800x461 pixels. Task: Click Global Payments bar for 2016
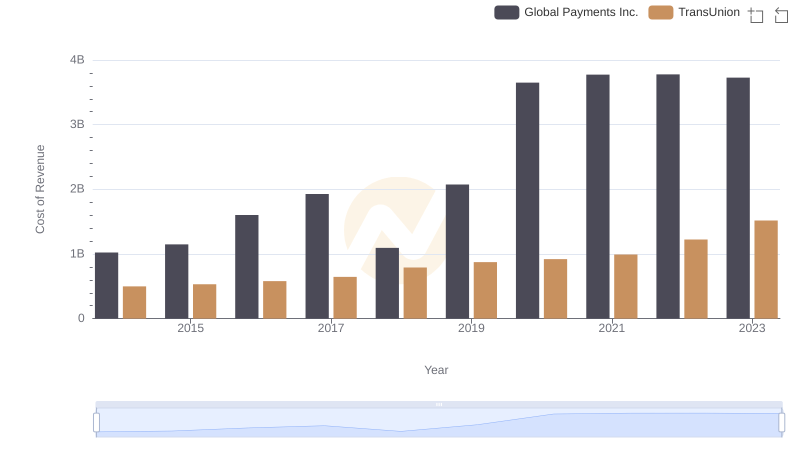click(x=247, y=267)
